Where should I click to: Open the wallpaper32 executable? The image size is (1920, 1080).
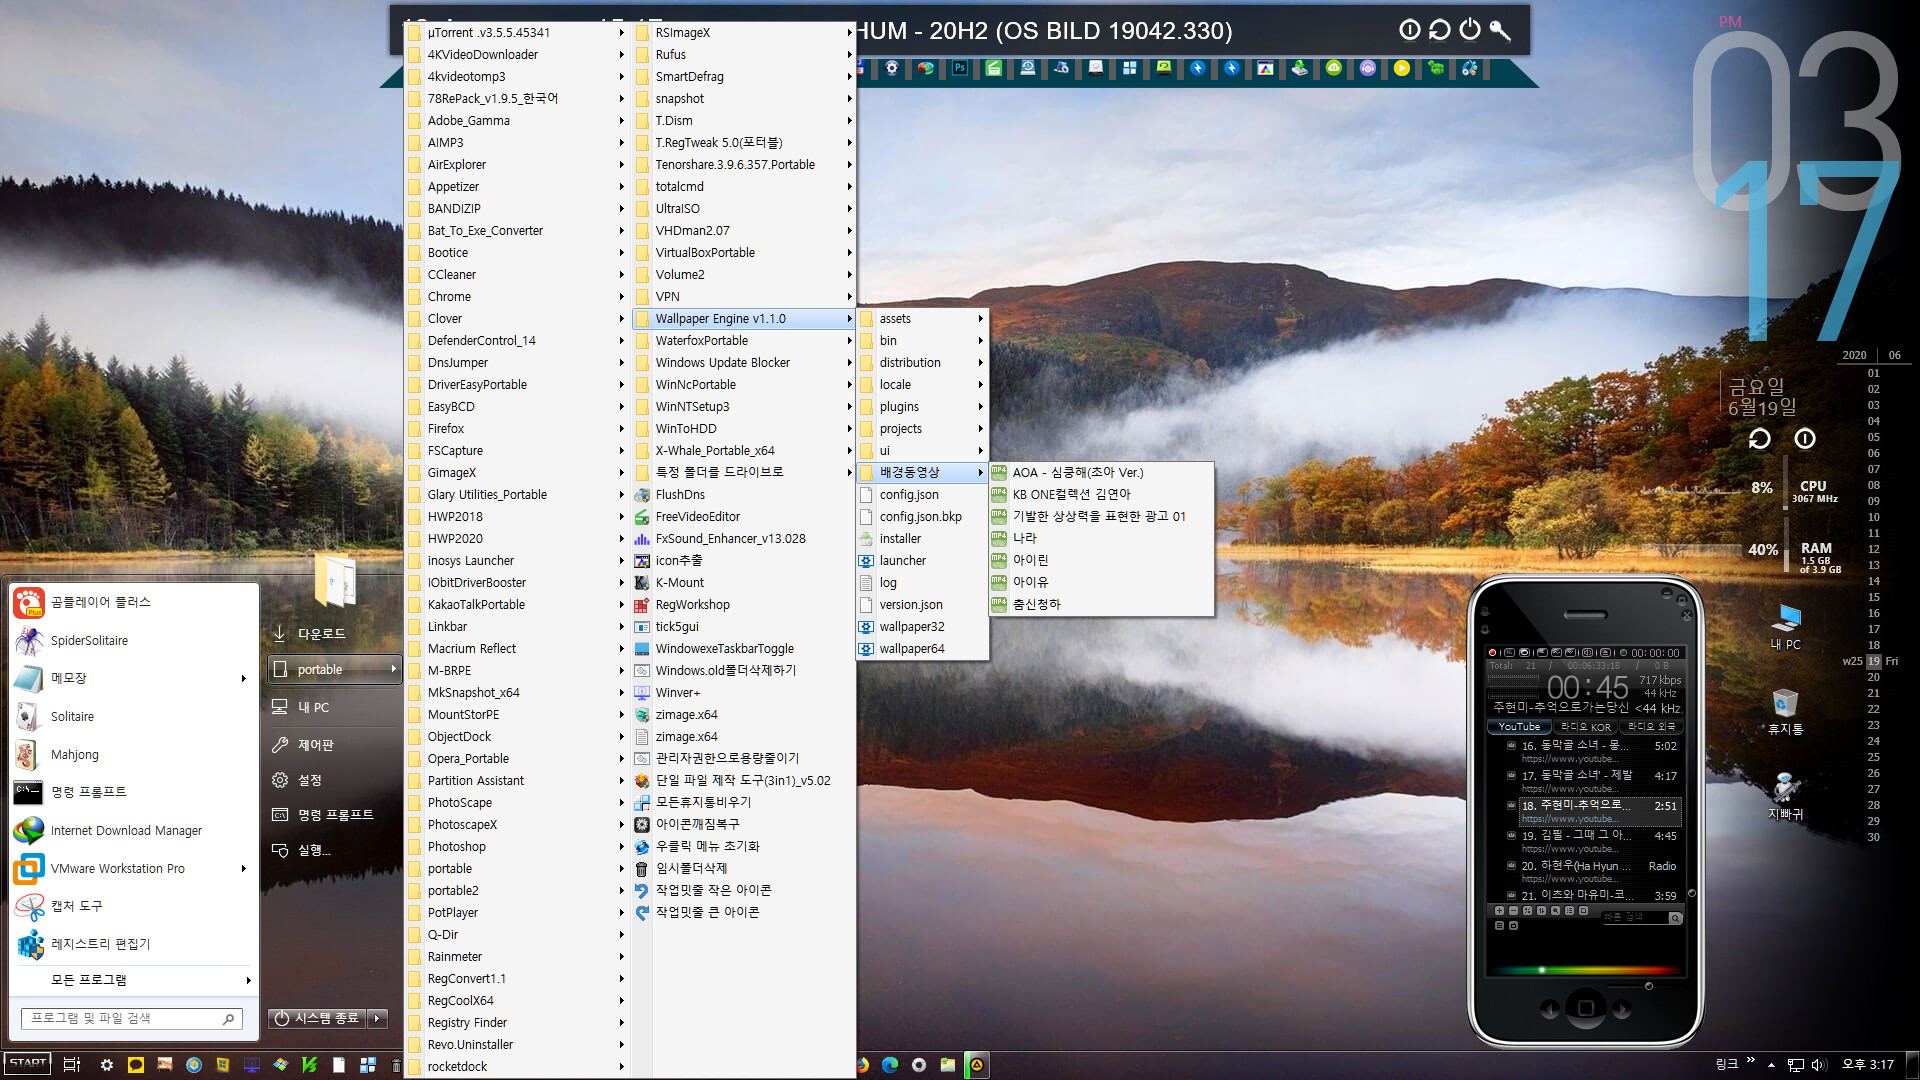tap(911, 627)
